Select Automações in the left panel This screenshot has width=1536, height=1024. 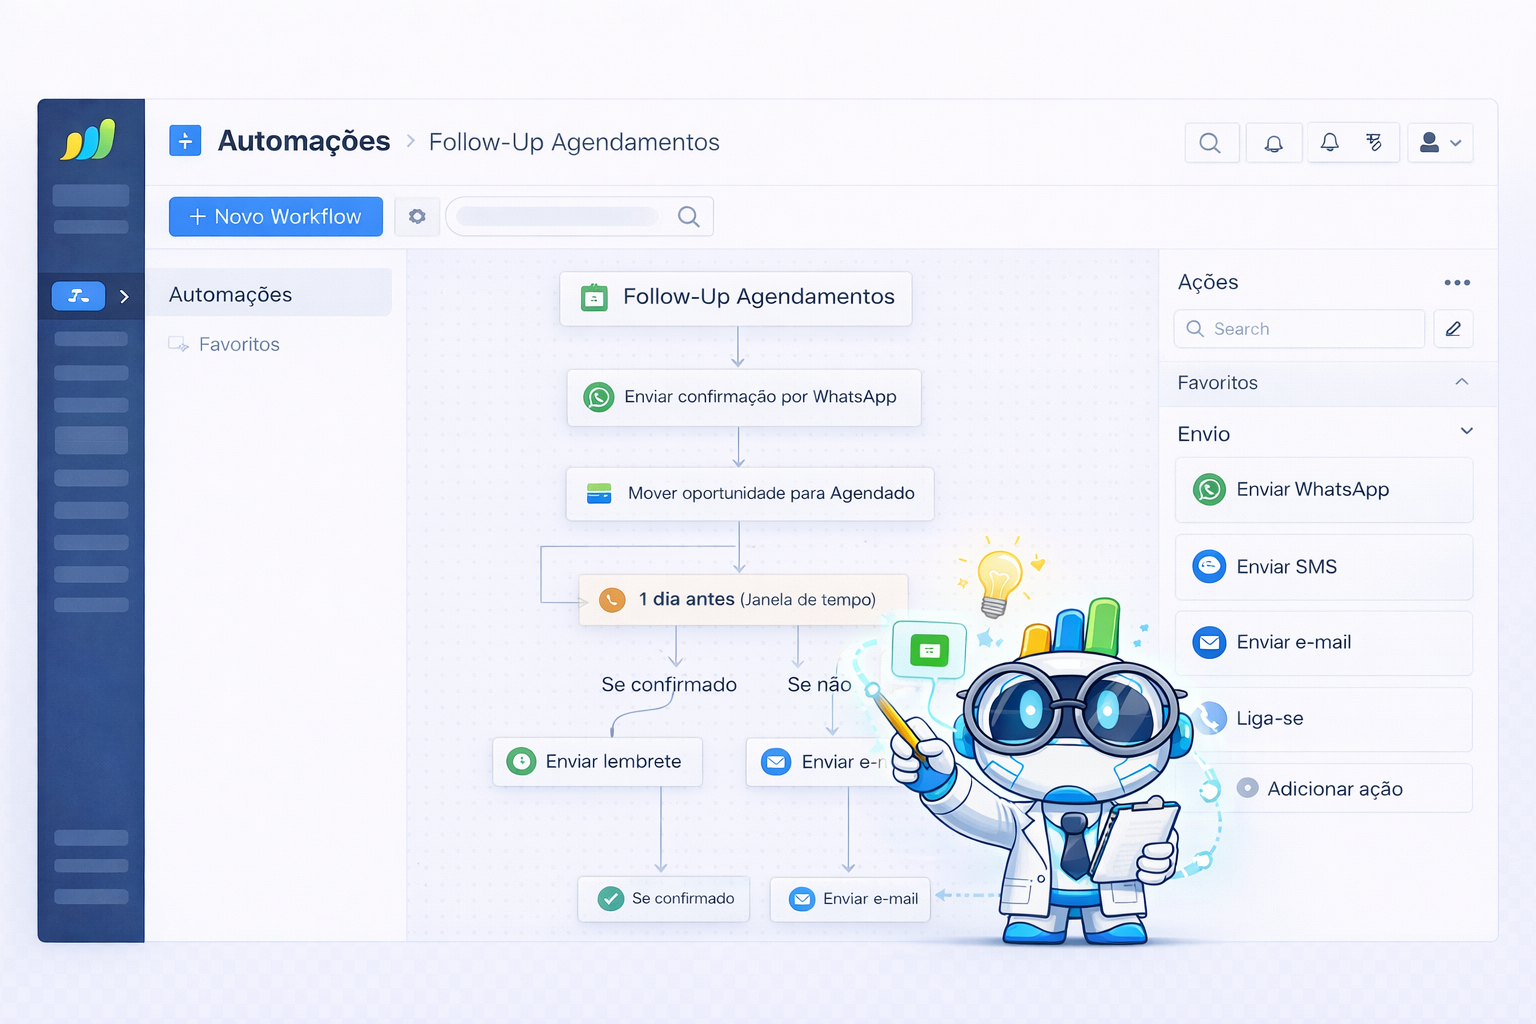(230, 293)
